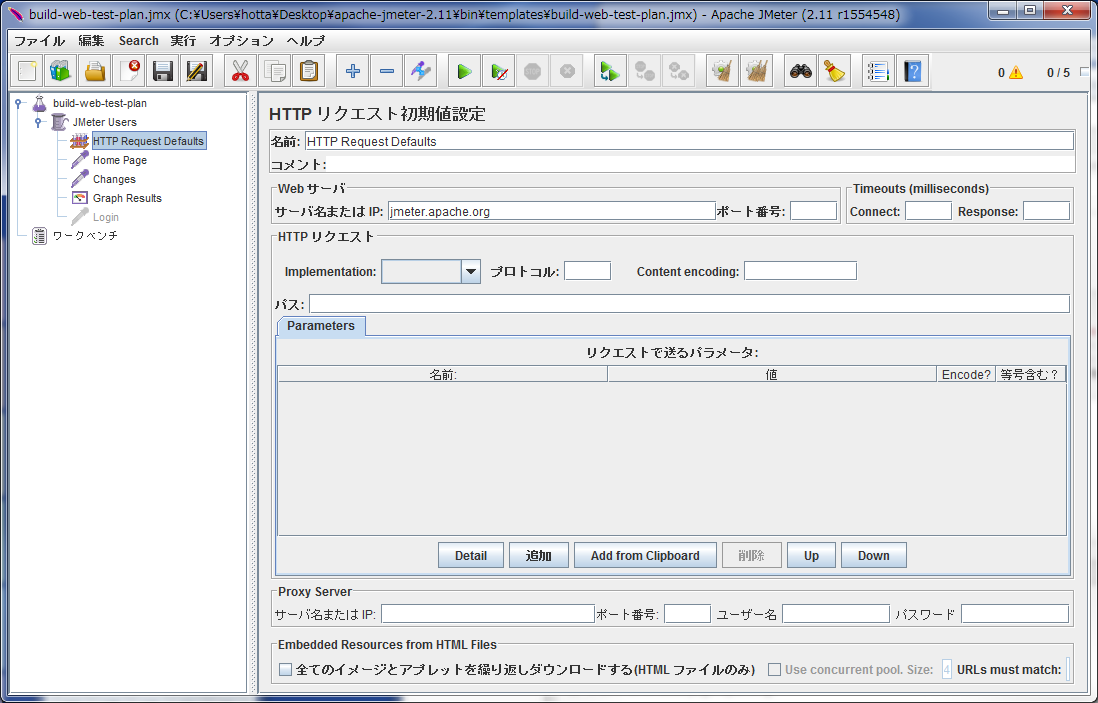Open the Function helper list icon
Image resolution: width=1098 pixels, height=703 pixels.
point(878,71)
